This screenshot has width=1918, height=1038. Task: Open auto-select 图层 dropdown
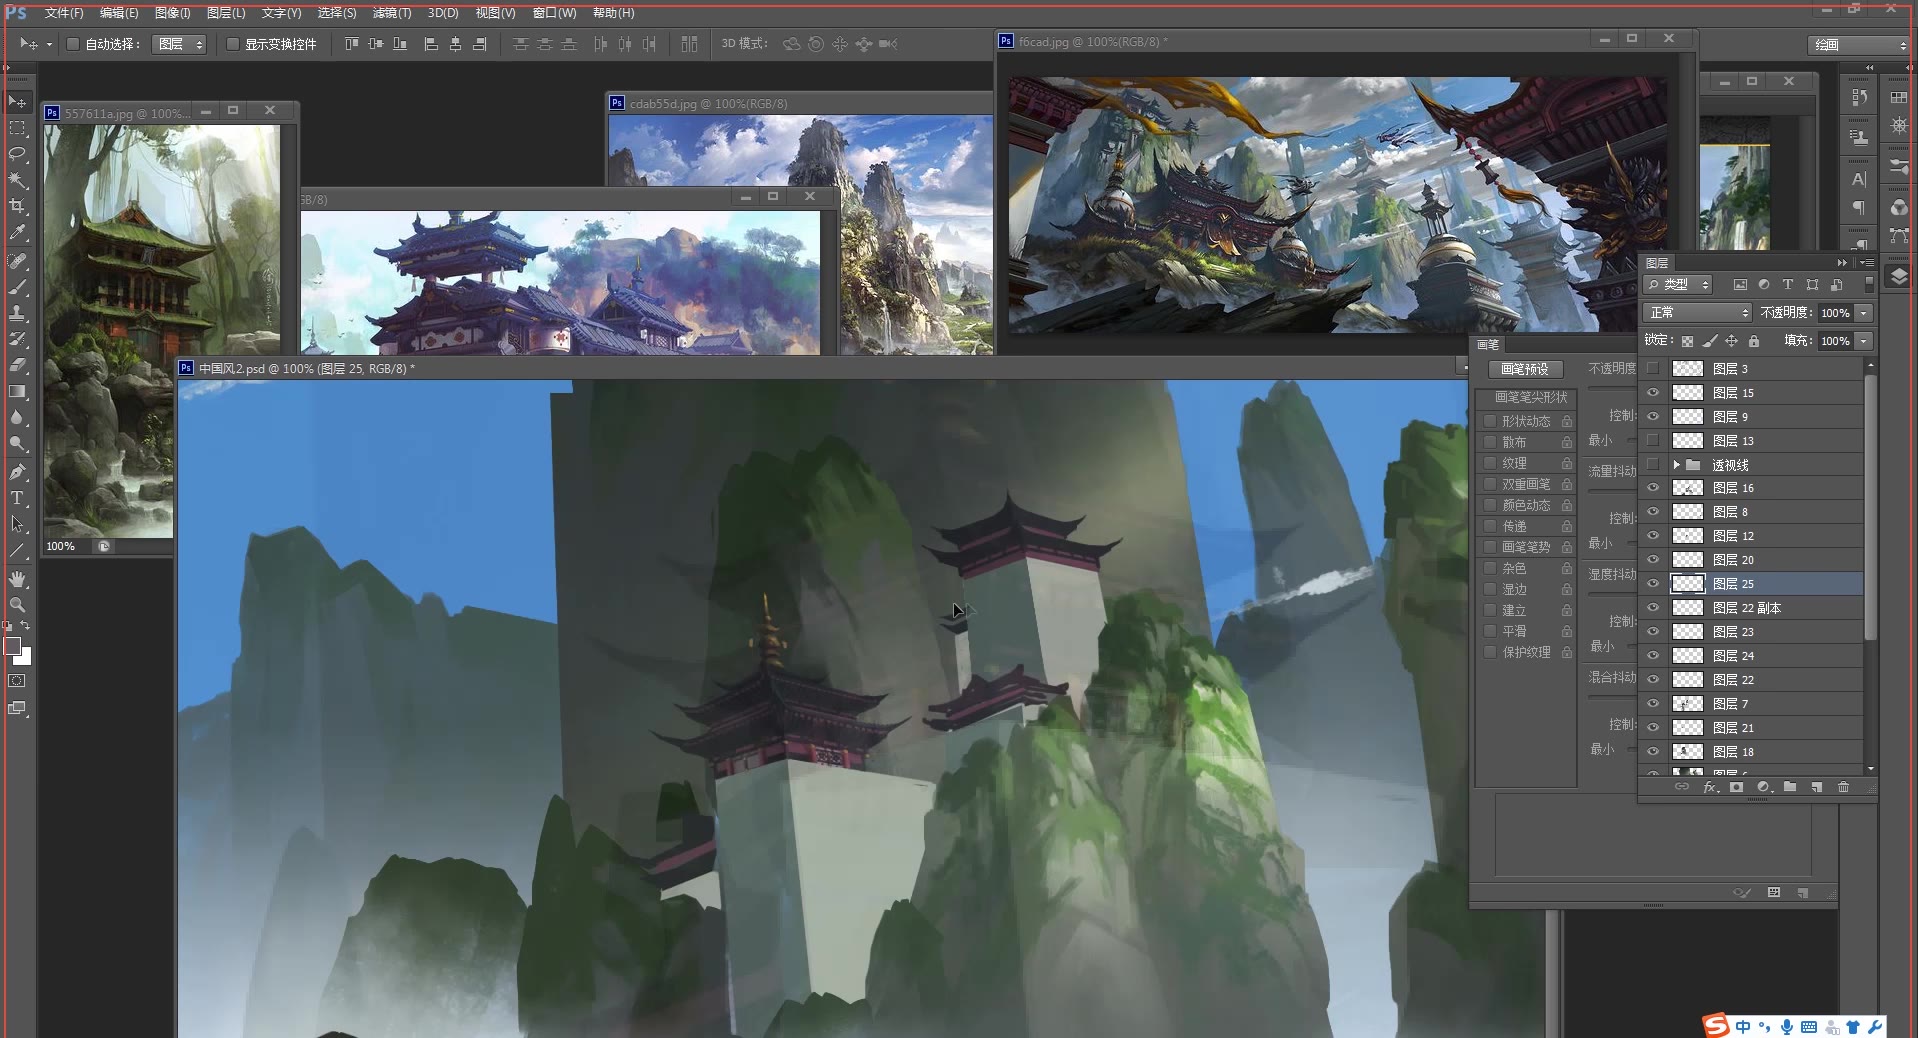179,44
